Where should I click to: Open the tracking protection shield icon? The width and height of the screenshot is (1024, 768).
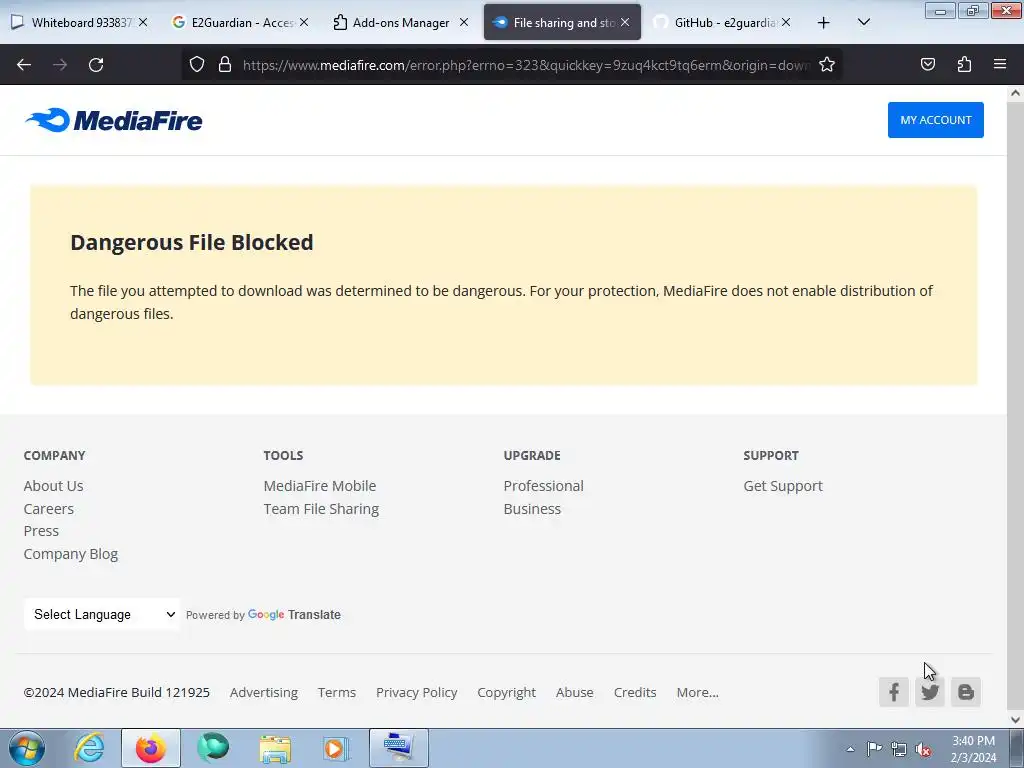(197, 64)
